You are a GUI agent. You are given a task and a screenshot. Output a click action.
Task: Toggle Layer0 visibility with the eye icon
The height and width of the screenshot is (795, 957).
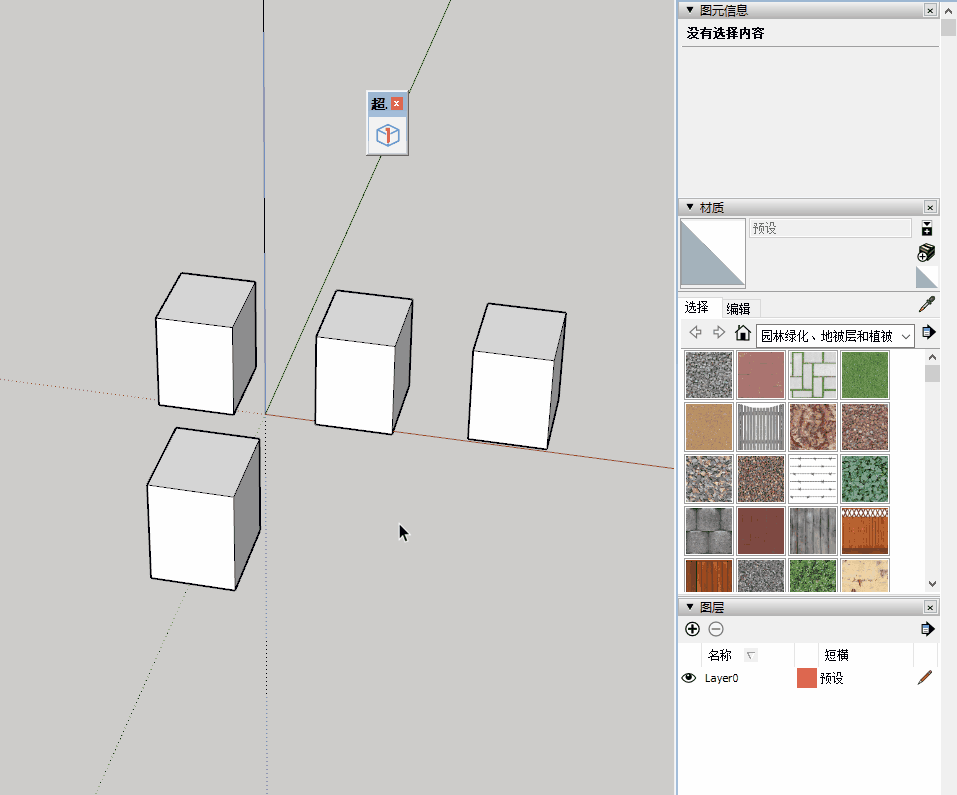(x=689, y=678)
